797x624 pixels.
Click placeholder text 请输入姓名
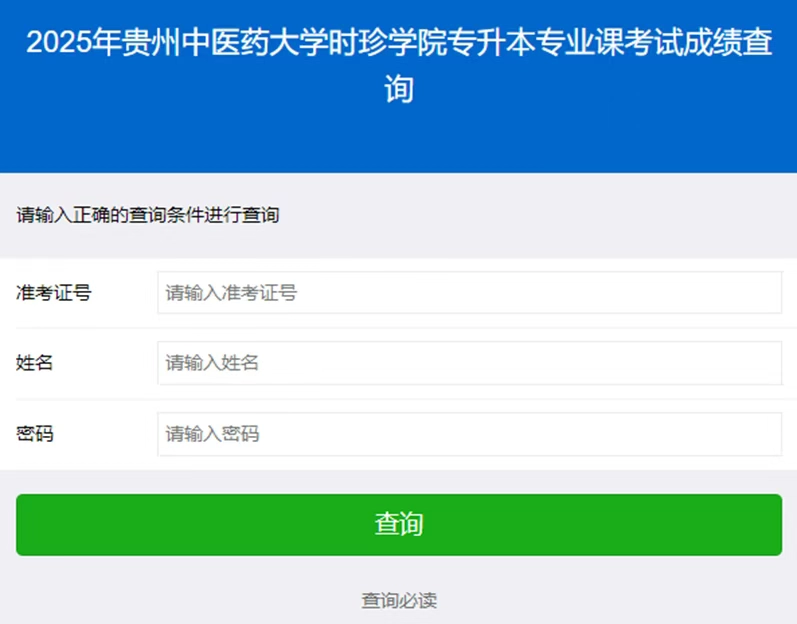pos(212,363)
